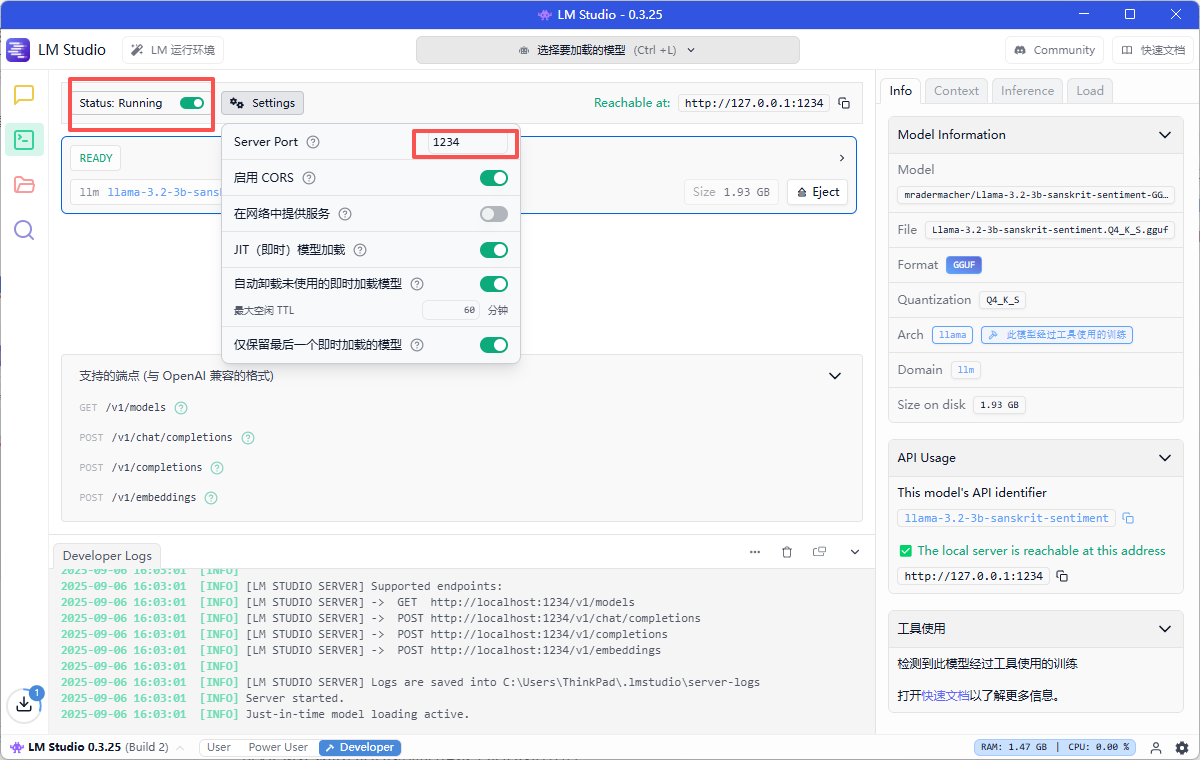The image size is (1200, 760).
Task: Copy the model API identifier
Action: tap(1128, 518)
